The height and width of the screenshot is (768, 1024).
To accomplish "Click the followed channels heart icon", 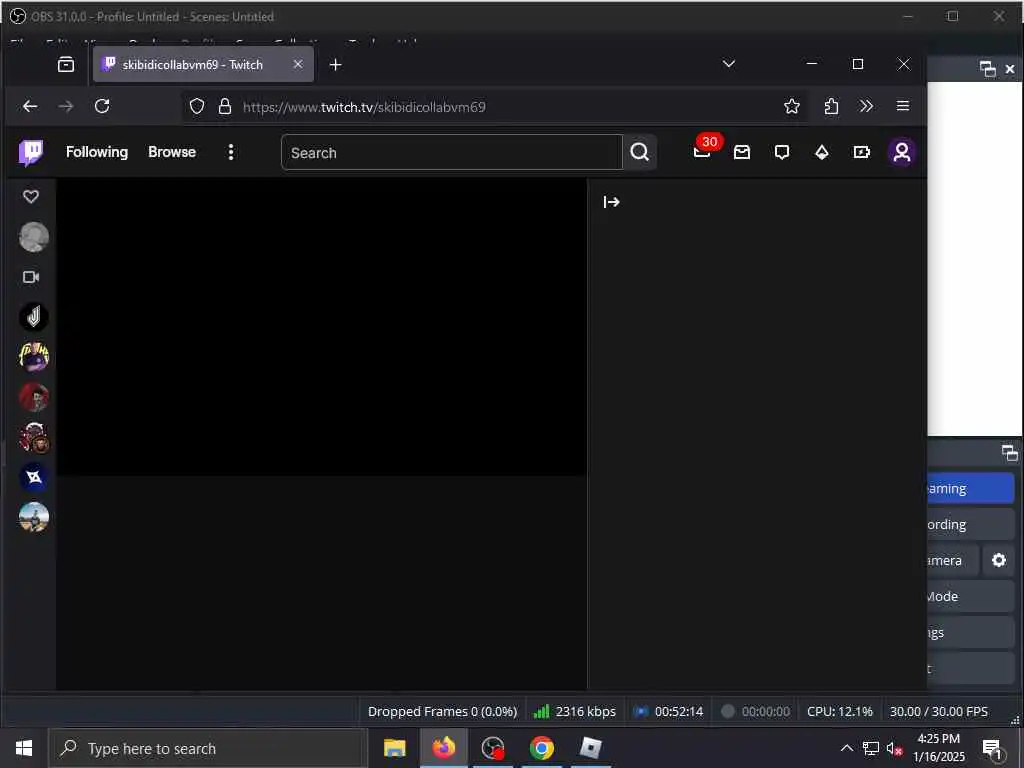I will pos(31,197).
